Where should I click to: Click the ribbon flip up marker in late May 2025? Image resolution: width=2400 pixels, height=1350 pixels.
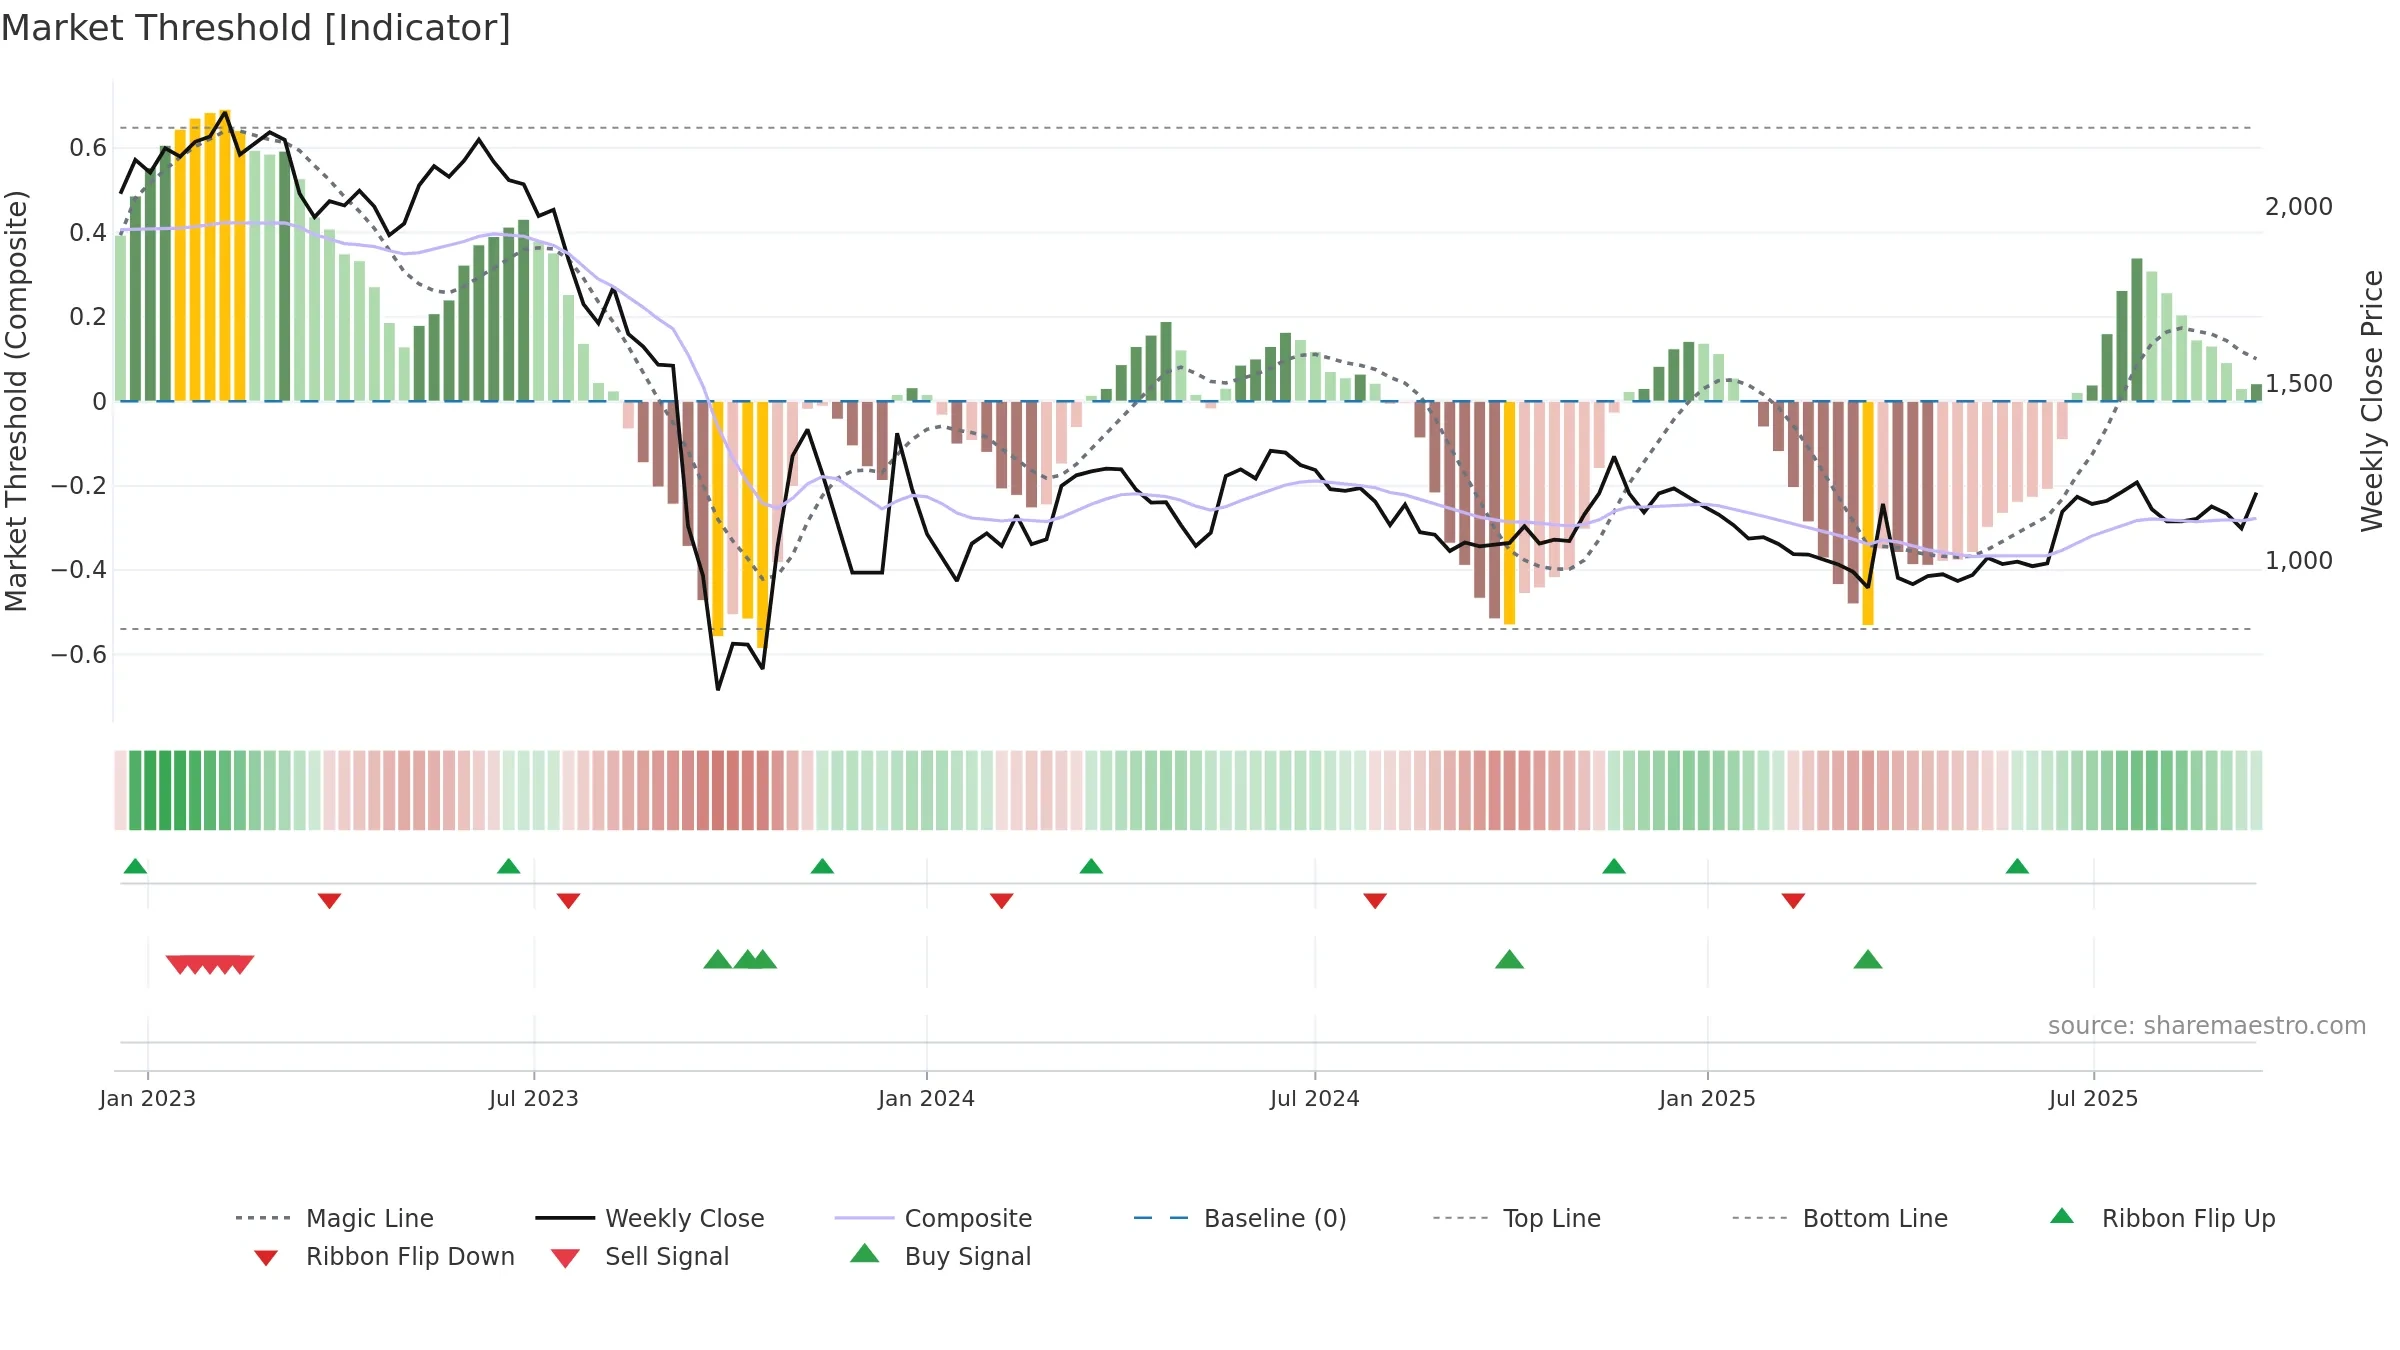point(2017,866)
